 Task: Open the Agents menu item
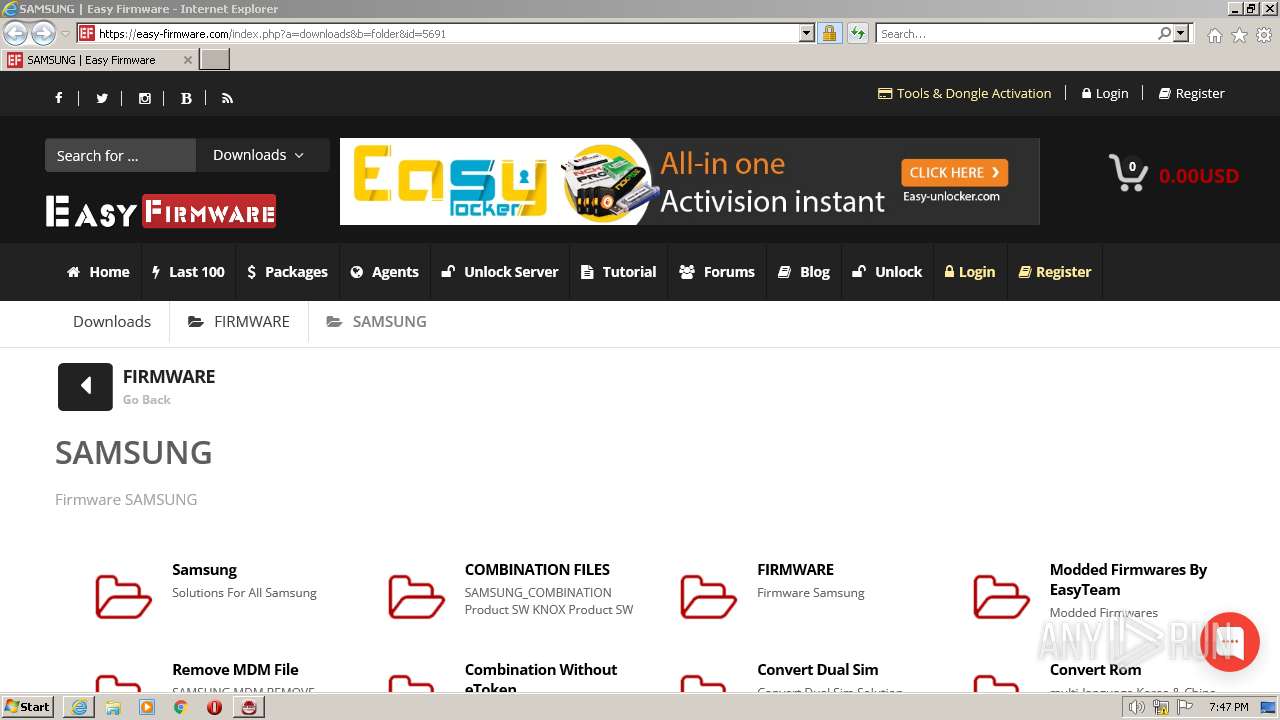pos(385,272)
